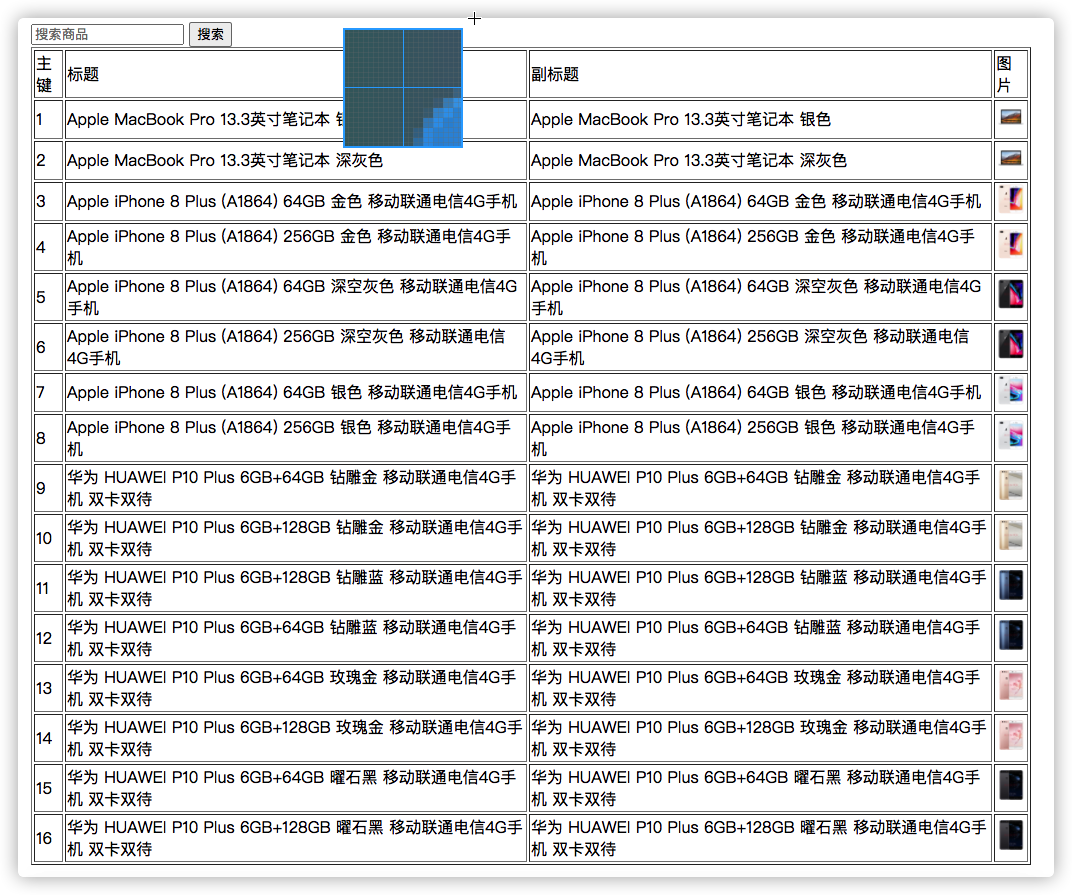Image resolution: width=1072 pixels, height=895 pixels.
Task: Click the silver iPhone 8 Plus 64GB image in row 7
Action: pyautogui.click(x=1010, y=391)
